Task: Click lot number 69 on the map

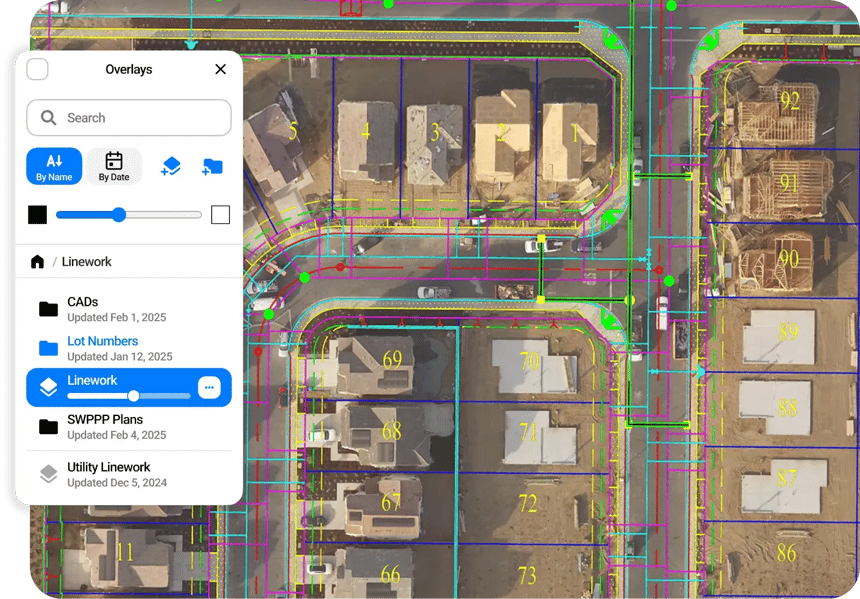Action: [392, 359]
